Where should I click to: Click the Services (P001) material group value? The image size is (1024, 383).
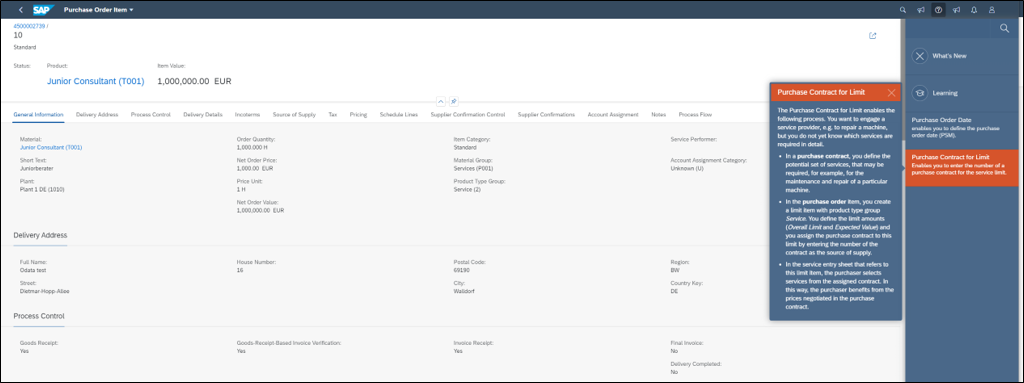(474, 169)
